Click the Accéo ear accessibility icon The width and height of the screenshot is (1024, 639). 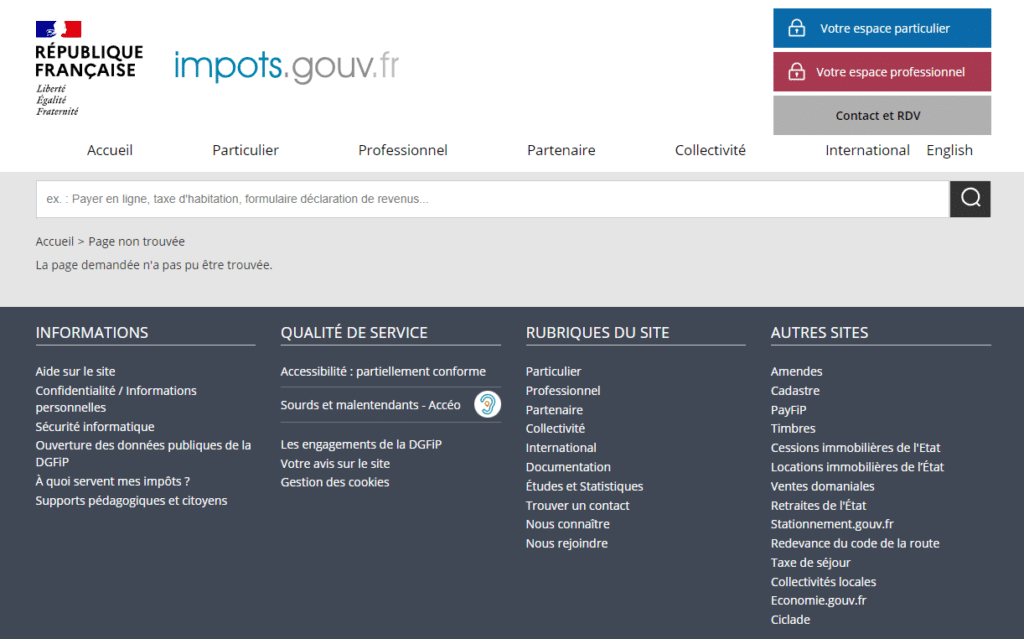[x=487, y=404]
